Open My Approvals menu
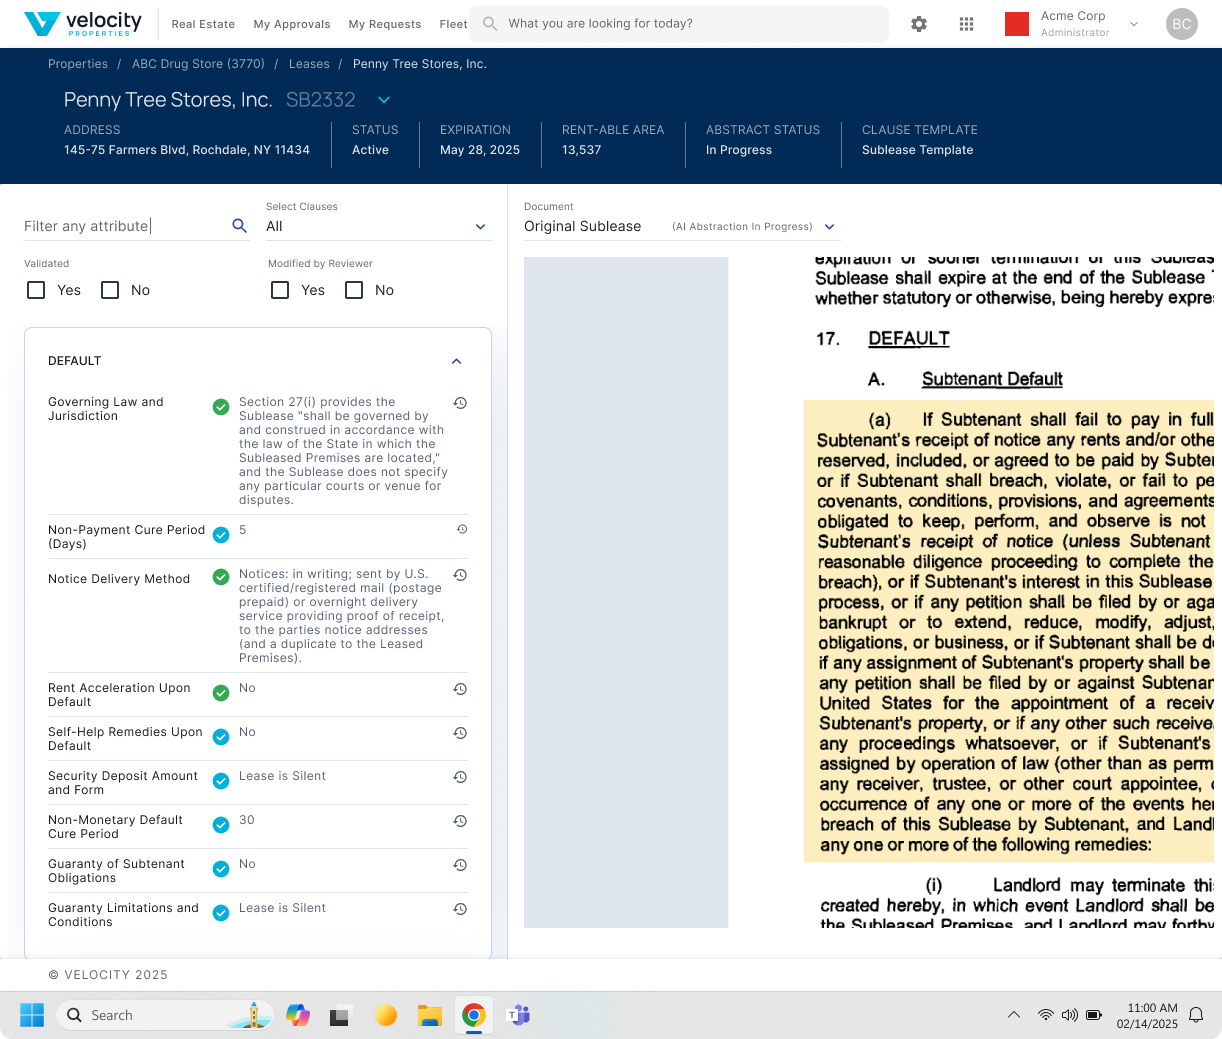1222x1039 pixels. coord(292,24)
